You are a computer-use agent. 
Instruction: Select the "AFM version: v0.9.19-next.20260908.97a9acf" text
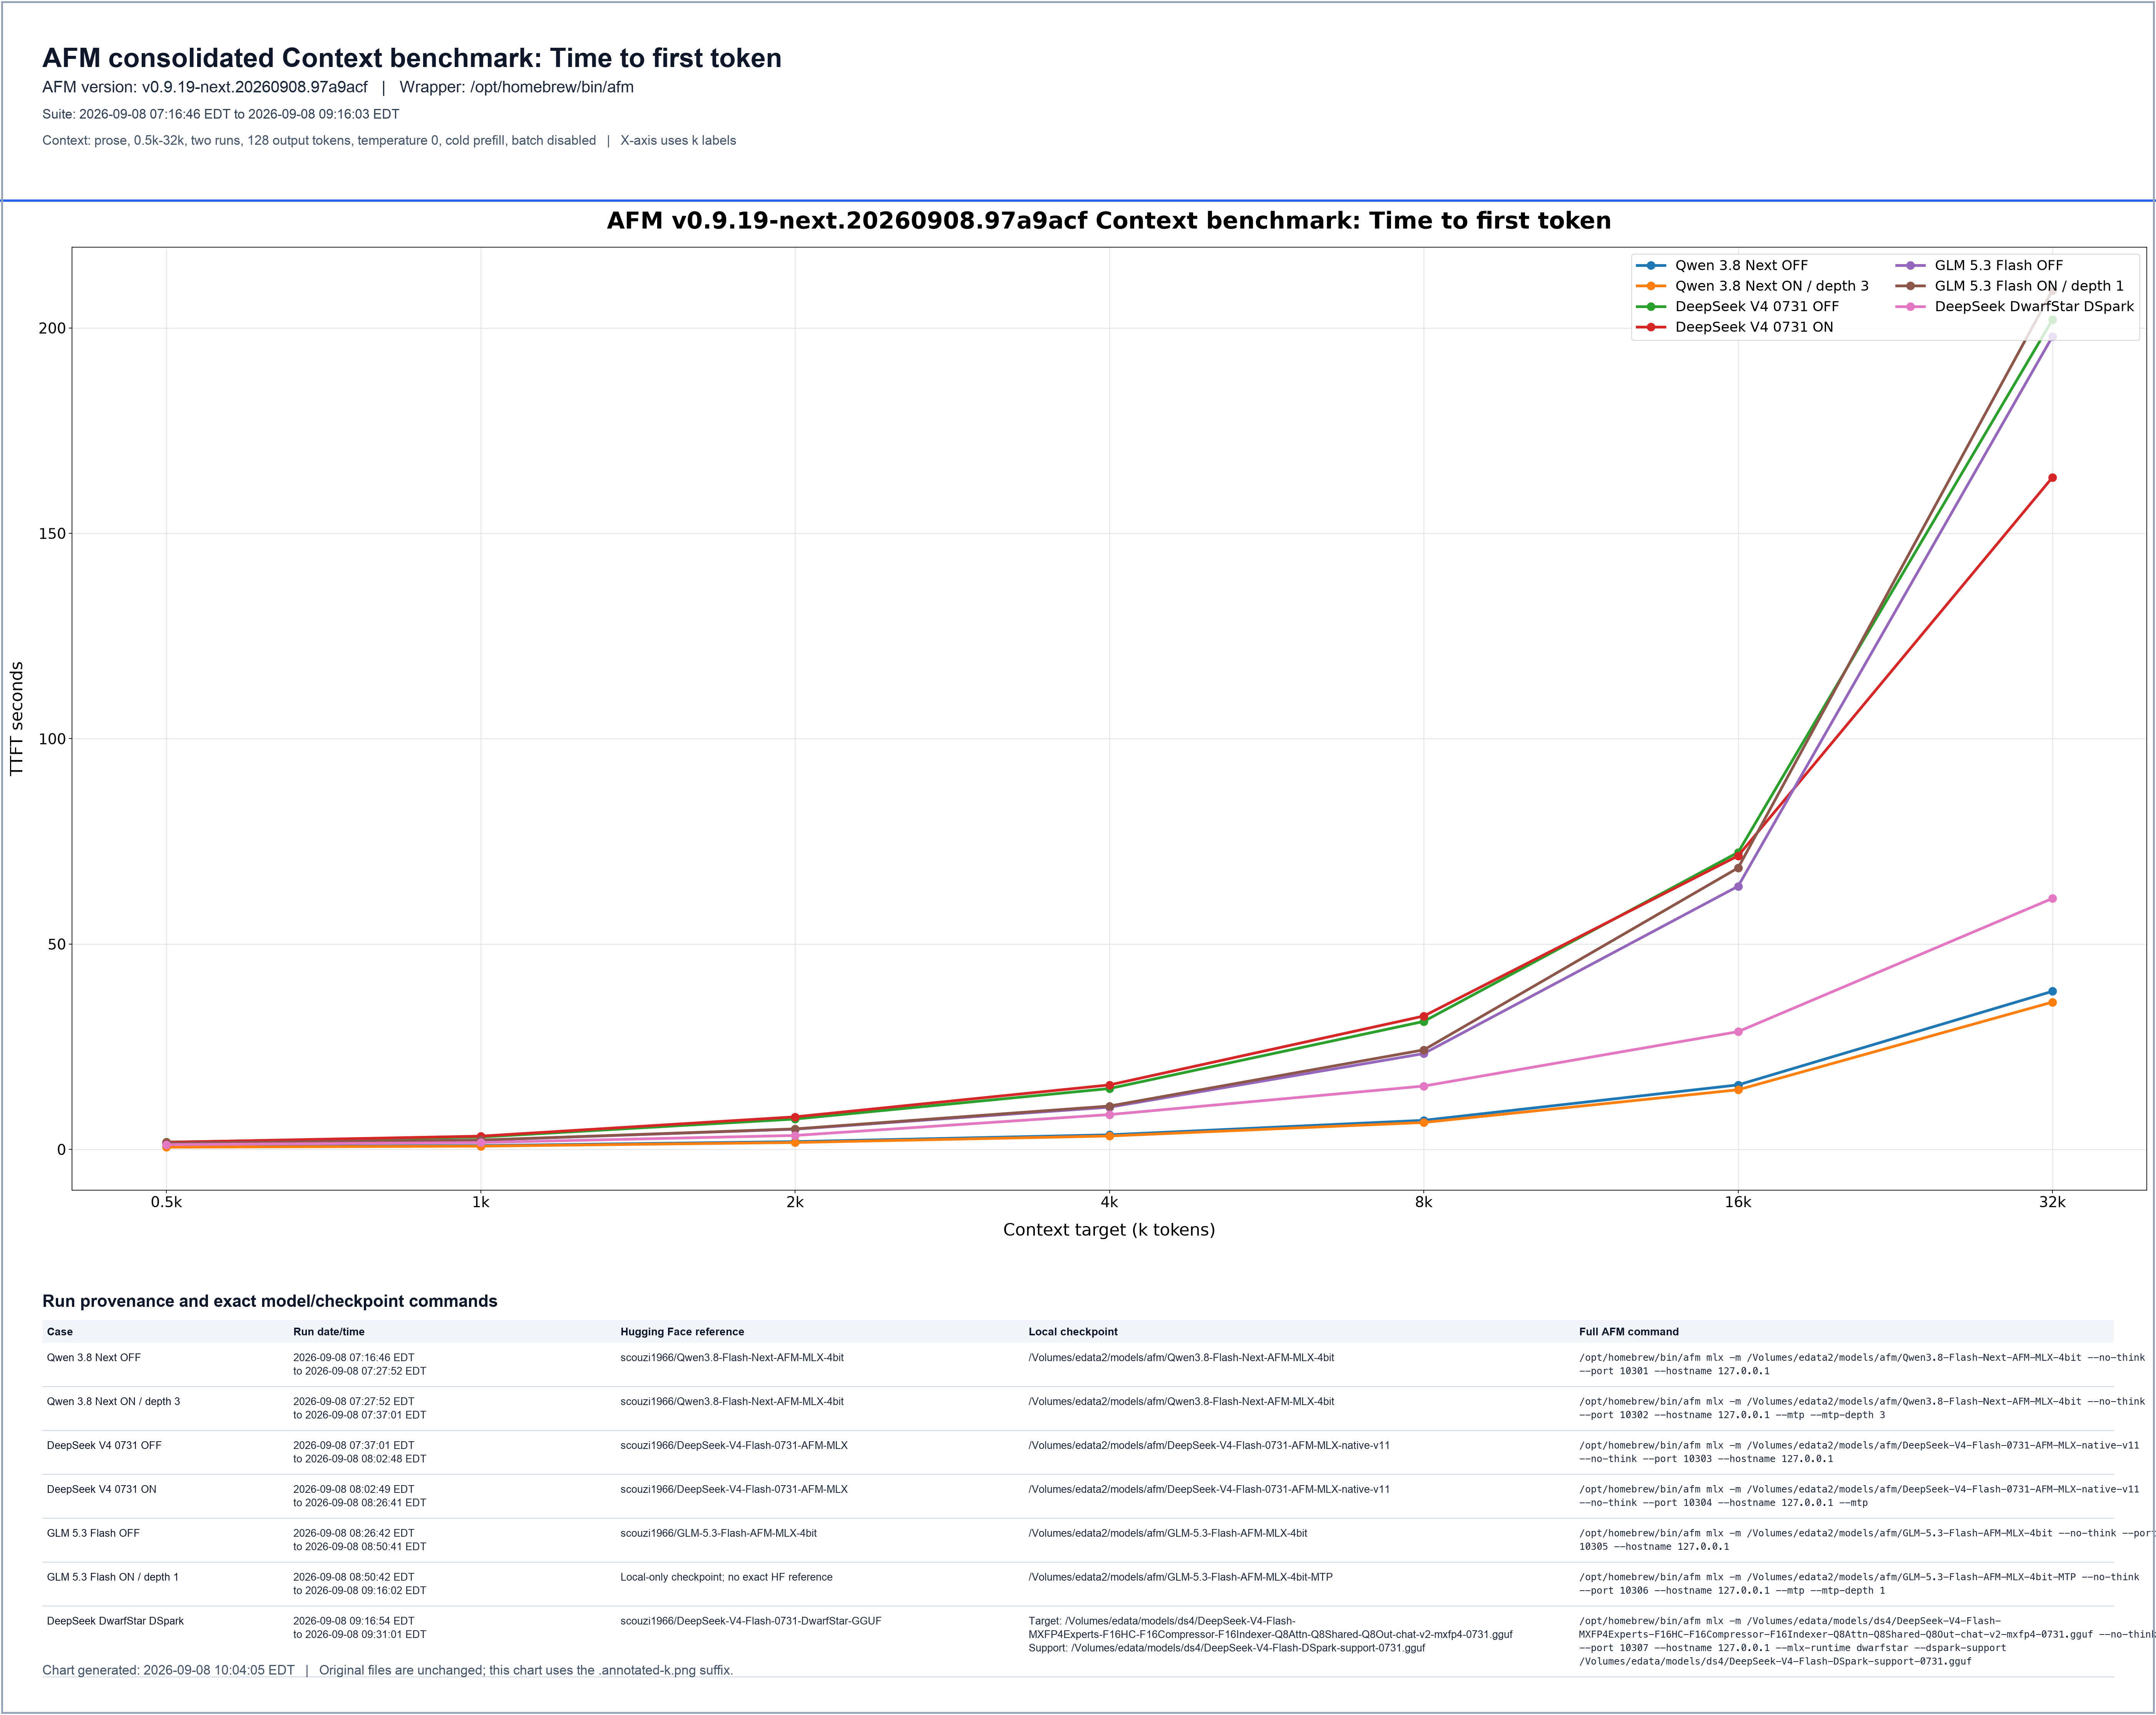coord(205,87)
